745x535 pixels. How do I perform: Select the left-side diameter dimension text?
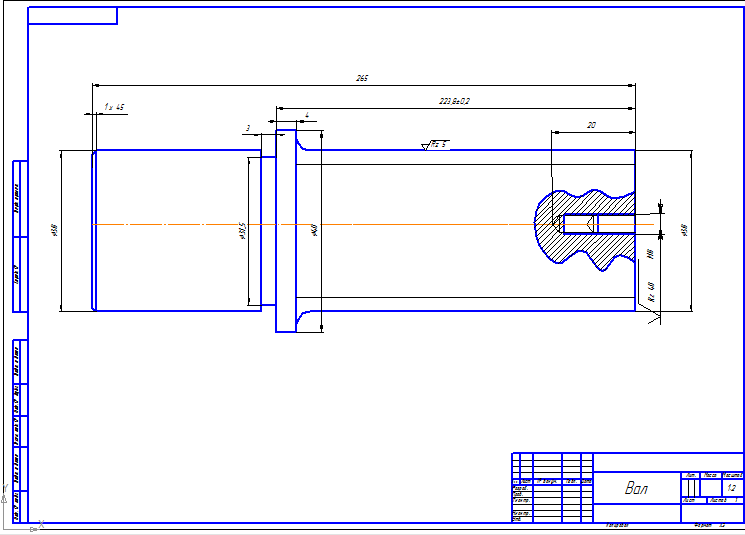point(54,230)
